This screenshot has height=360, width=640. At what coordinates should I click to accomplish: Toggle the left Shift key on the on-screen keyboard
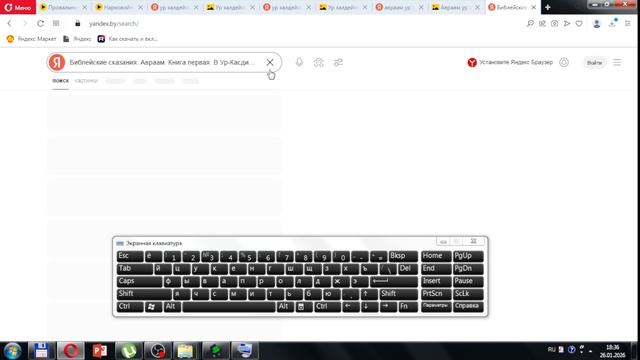click(144, 294)
